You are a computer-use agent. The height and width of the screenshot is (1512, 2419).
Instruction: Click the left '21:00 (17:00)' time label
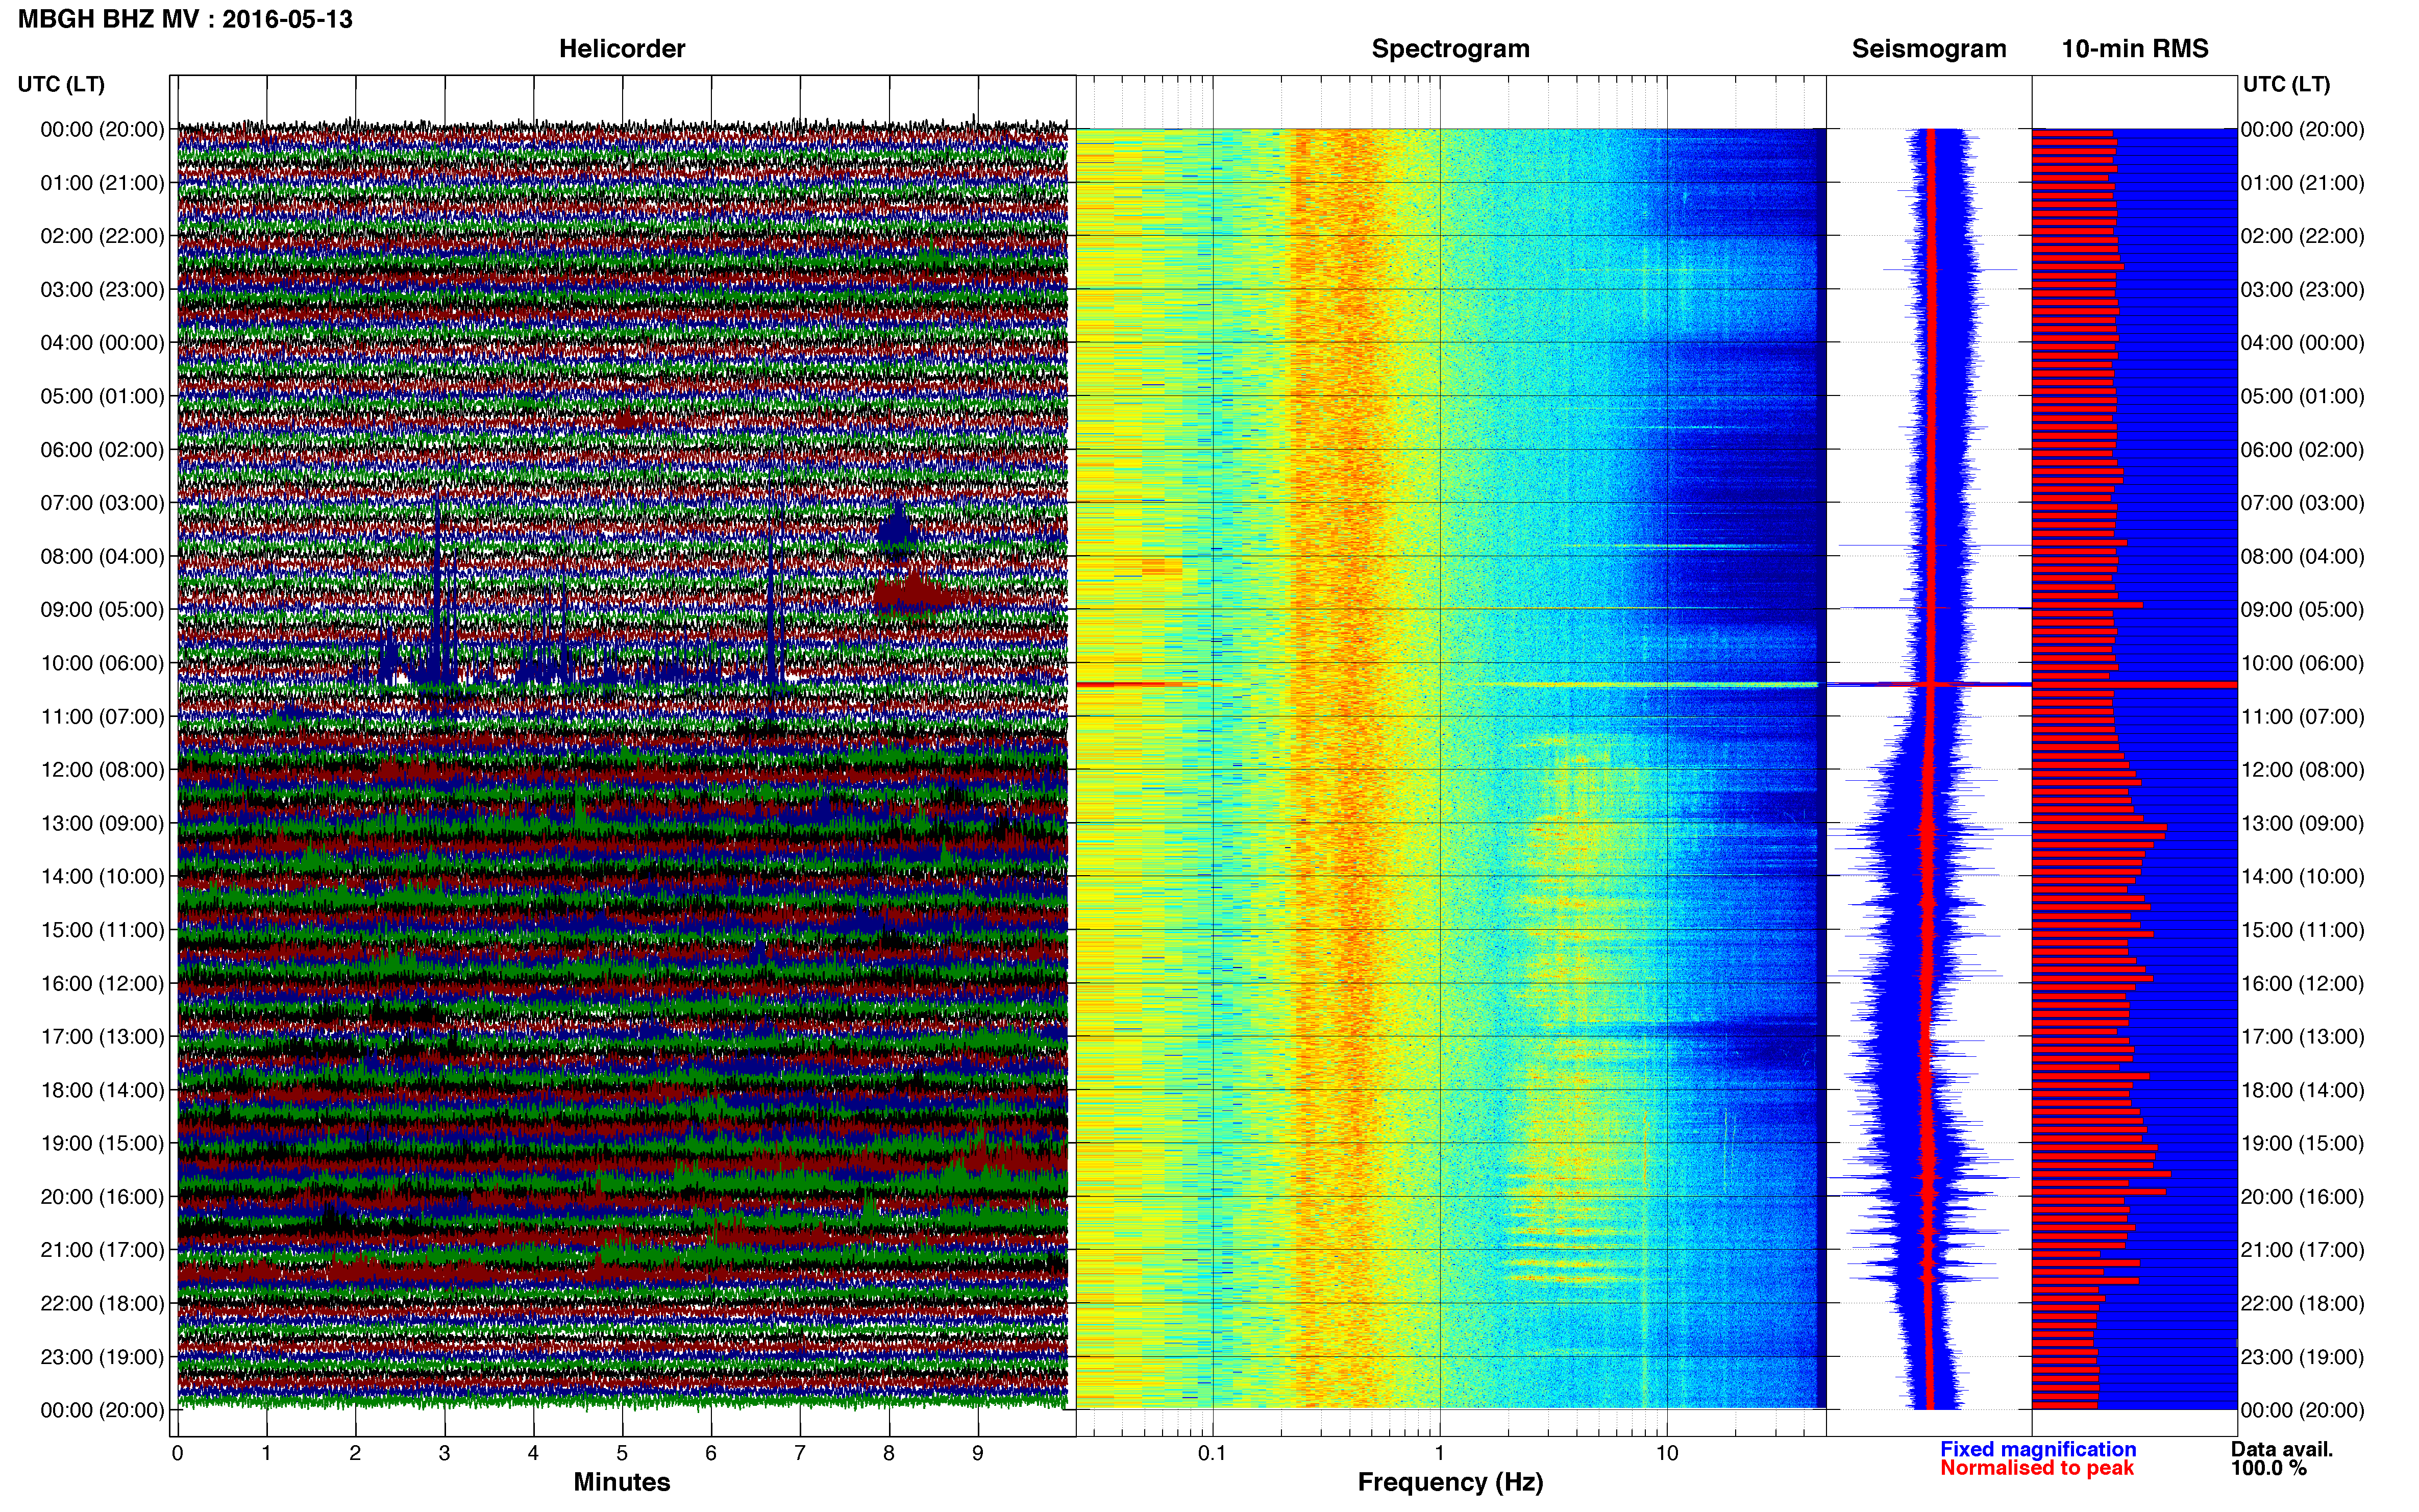(102, 1250)
